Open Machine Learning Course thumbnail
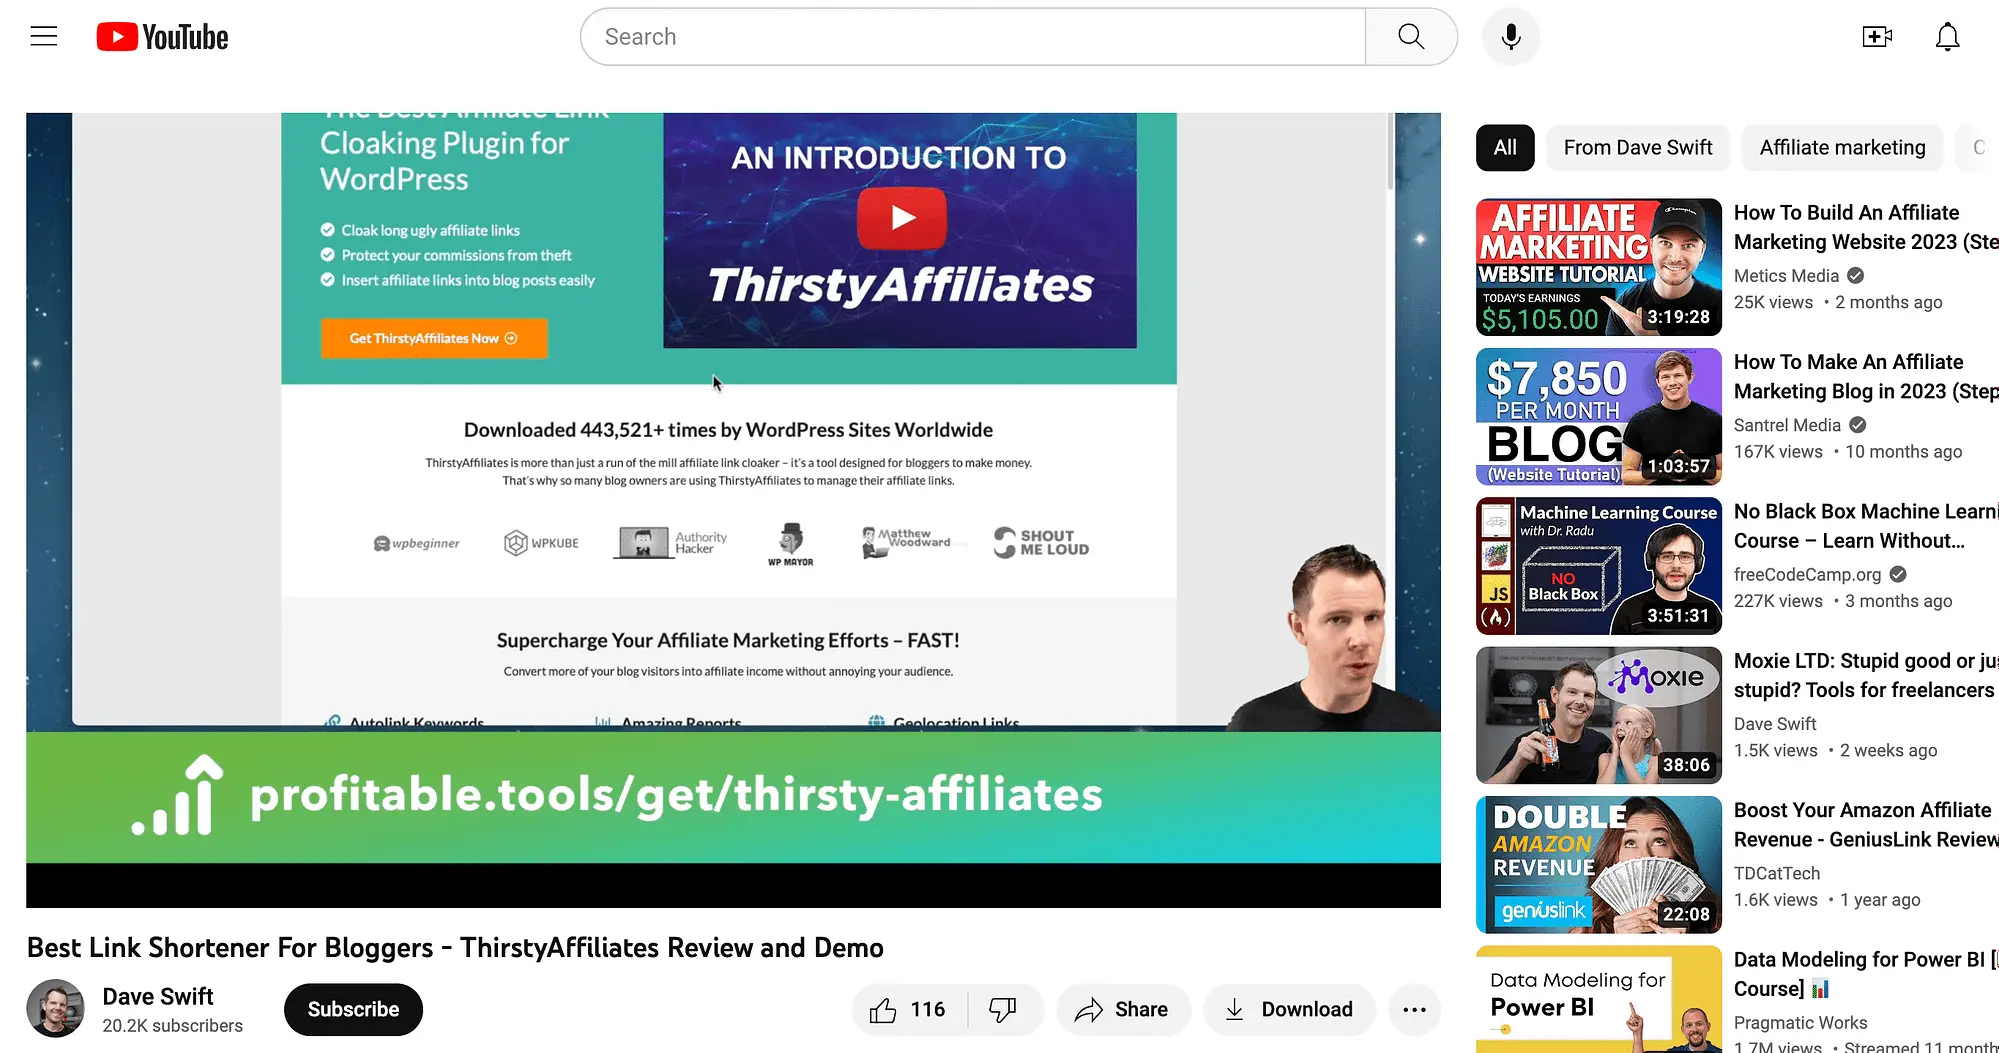This screenshot has height=1053, width=1999. [x=1598, y=566]
